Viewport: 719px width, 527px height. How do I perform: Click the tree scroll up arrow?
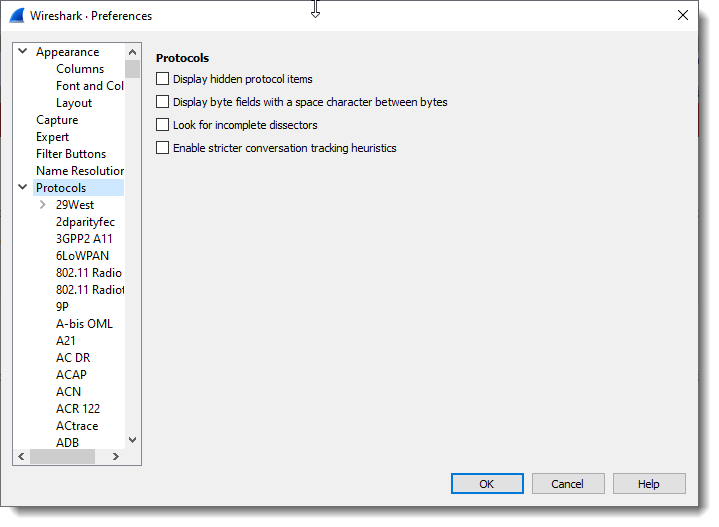tap(132, 52)
